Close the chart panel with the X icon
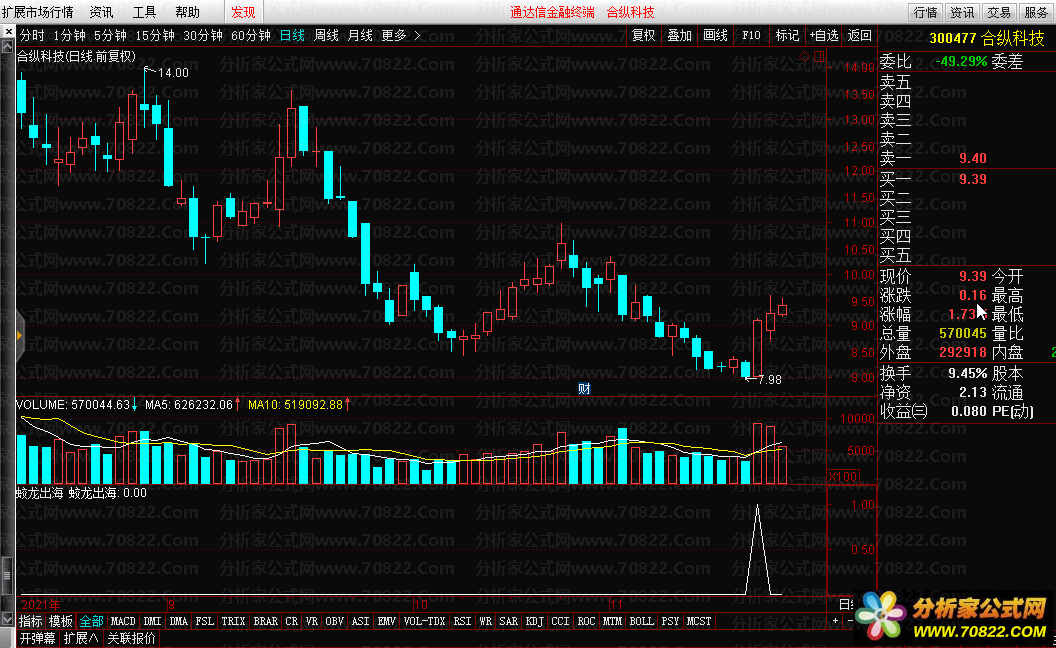 (8, 32)
